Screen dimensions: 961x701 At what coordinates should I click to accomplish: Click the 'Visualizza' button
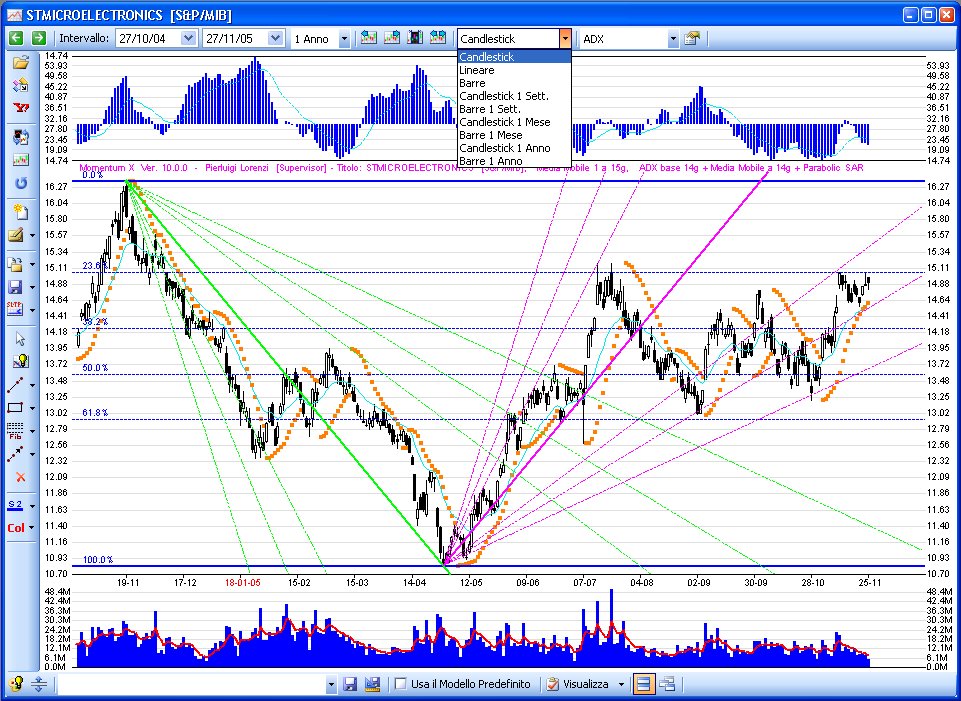579,684
